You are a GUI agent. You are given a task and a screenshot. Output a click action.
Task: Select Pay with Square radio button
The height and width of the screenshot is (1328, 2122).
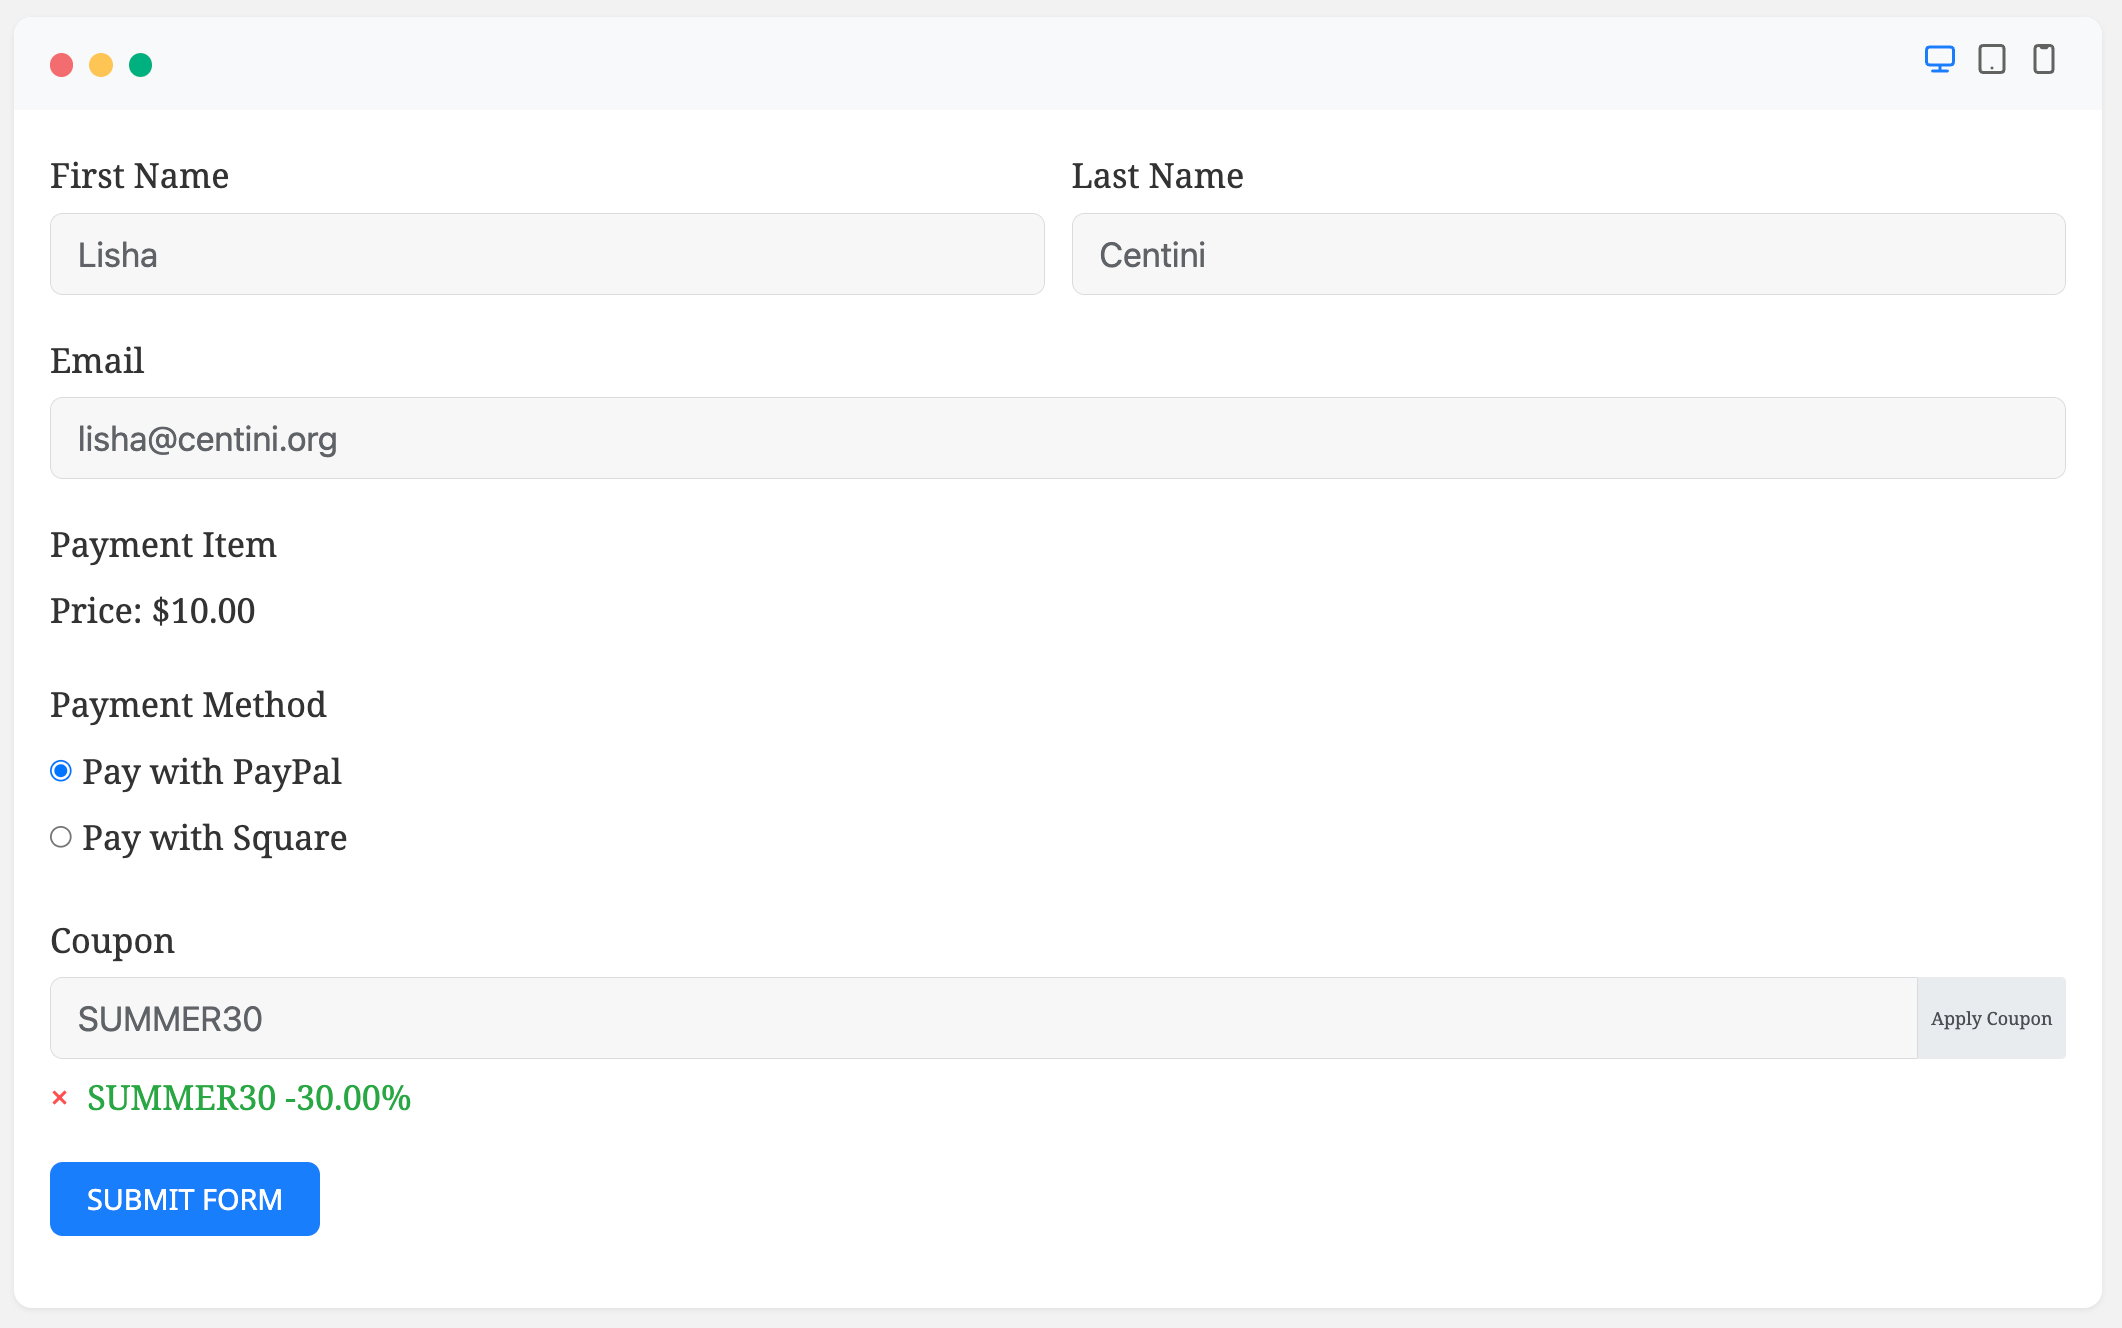click(x=61, y=835)
